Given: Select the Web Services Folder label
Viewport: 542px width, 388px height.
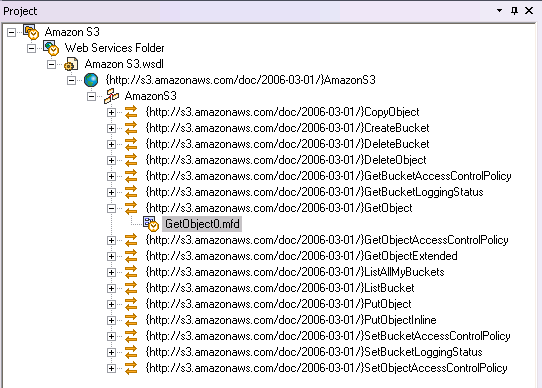Looking at the screenshot, I should click(x=114, y=48).
